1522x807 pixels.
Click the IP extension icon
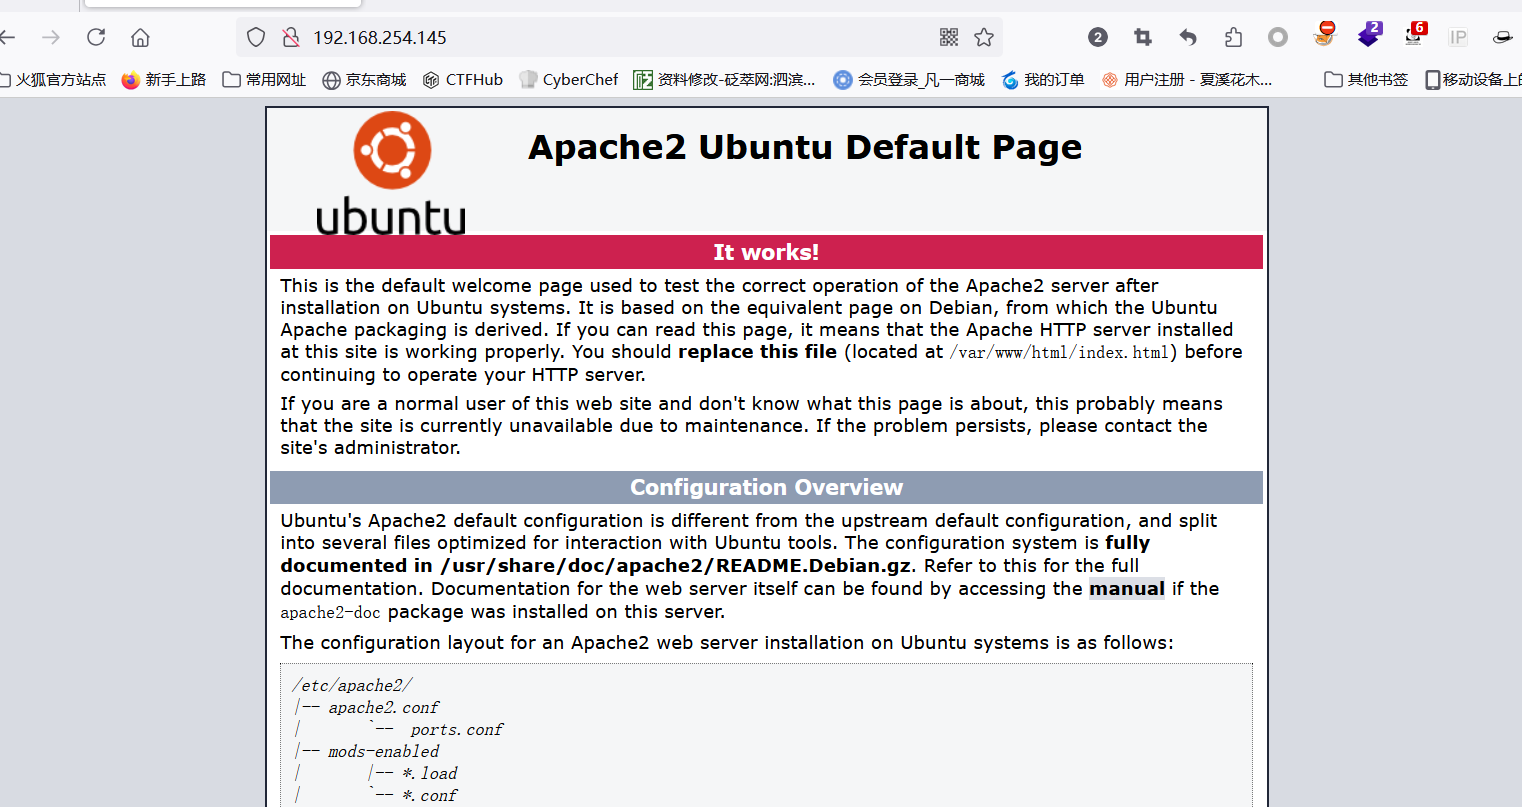tap(1458, 37)
